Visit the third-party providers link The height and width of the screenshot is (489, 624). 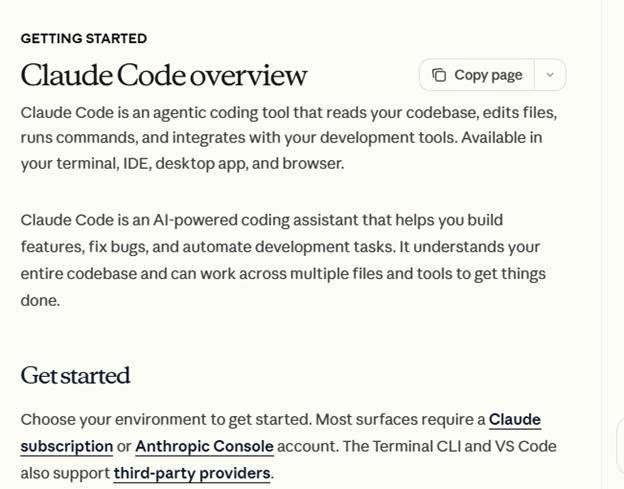[191, 473]
